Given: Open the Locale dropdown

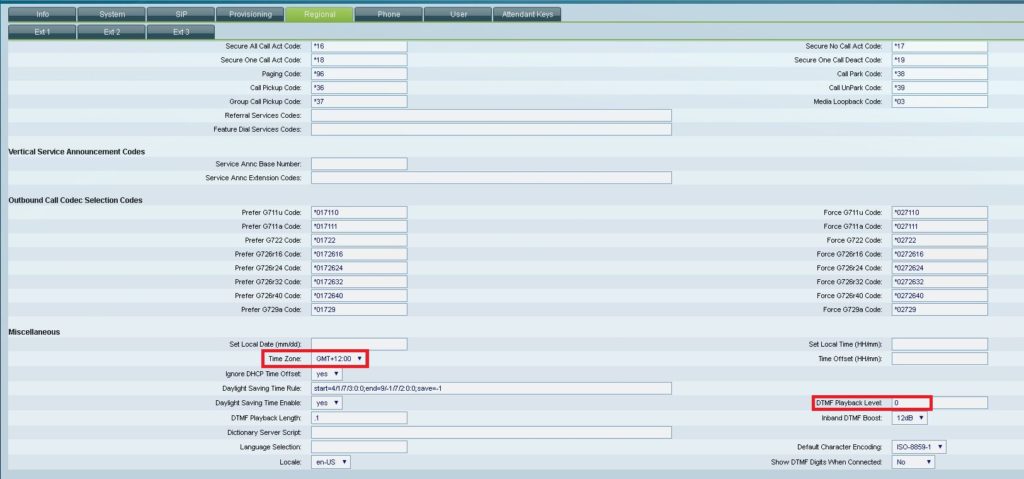Looking at the screenshot, I should click(331, 462).
